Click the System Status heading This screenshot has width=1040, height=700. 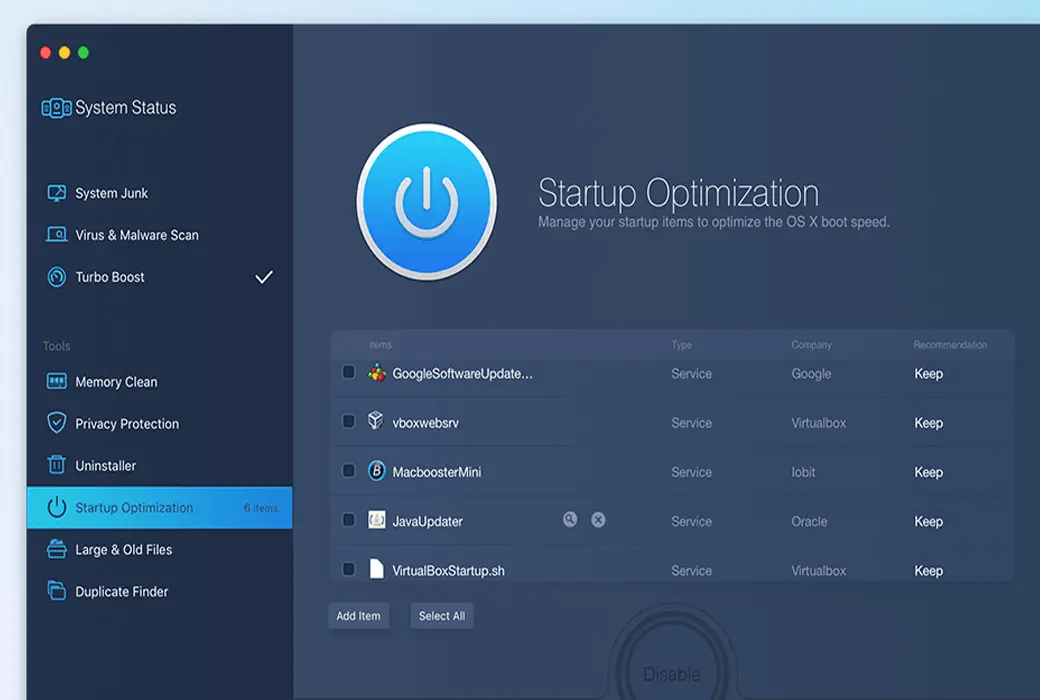125,107
